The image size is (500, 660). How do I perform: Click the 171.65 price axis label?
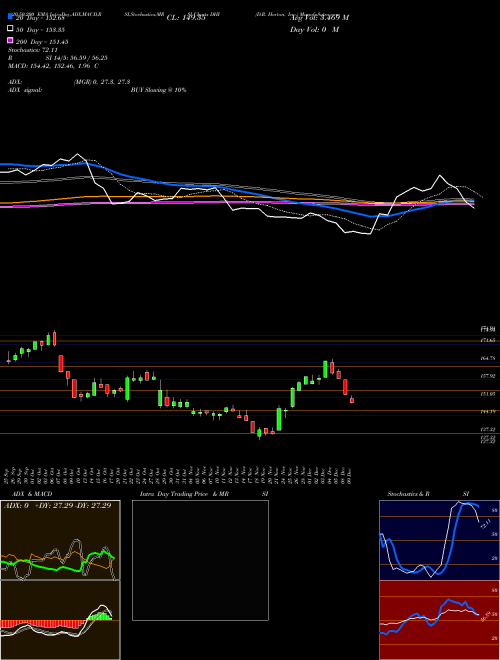[x=487, y=340]
